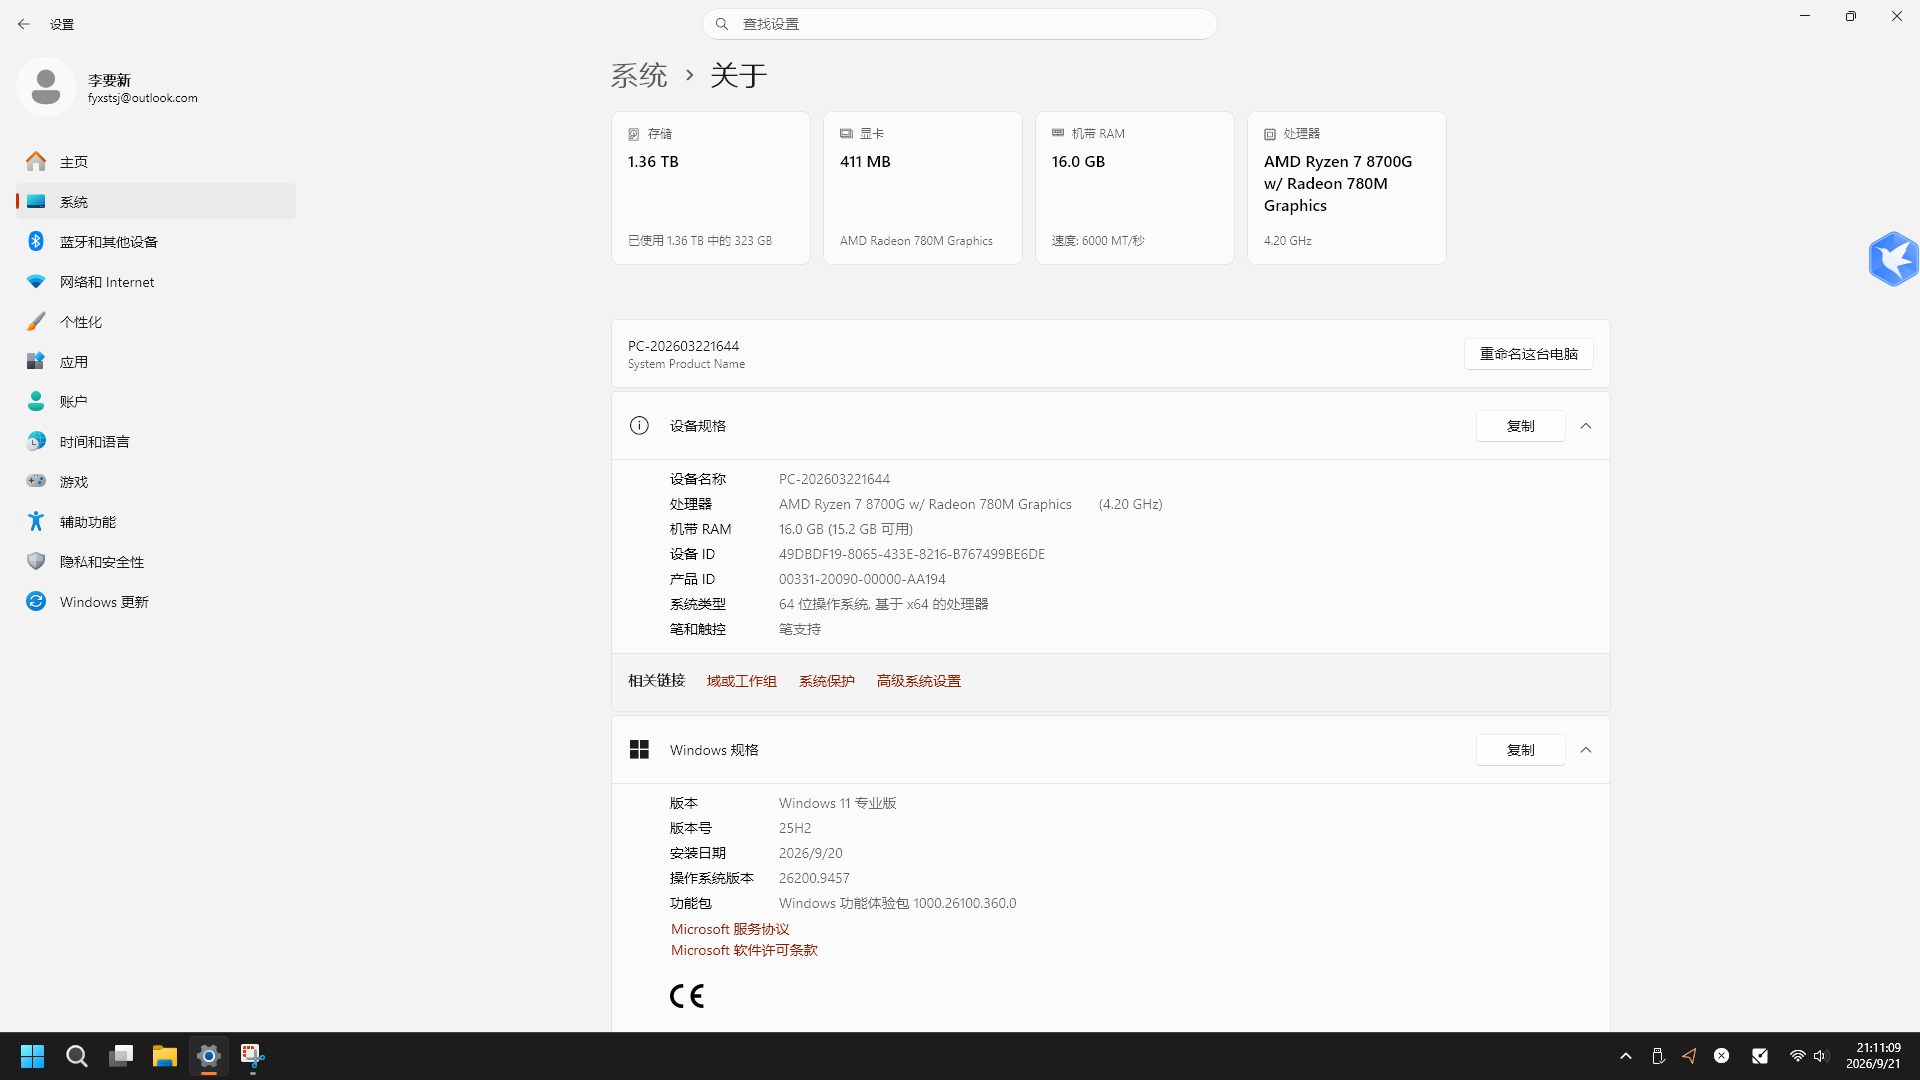Copy the Windows 规格 details
This screenshot has width=1920, height=1080.
tap(1521, 750)
